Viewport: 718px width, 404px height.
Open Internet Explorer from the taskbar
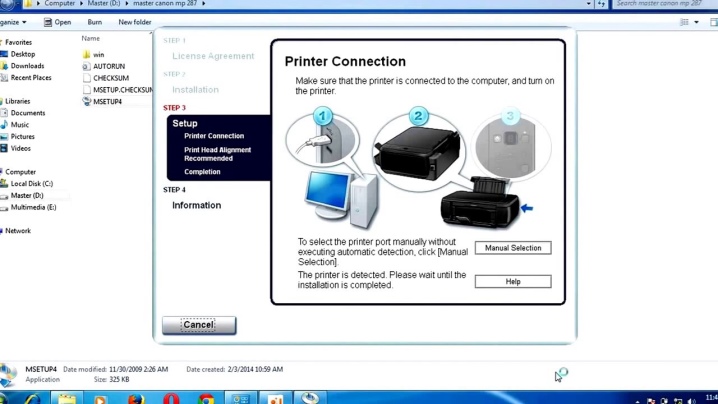(31, 399)
